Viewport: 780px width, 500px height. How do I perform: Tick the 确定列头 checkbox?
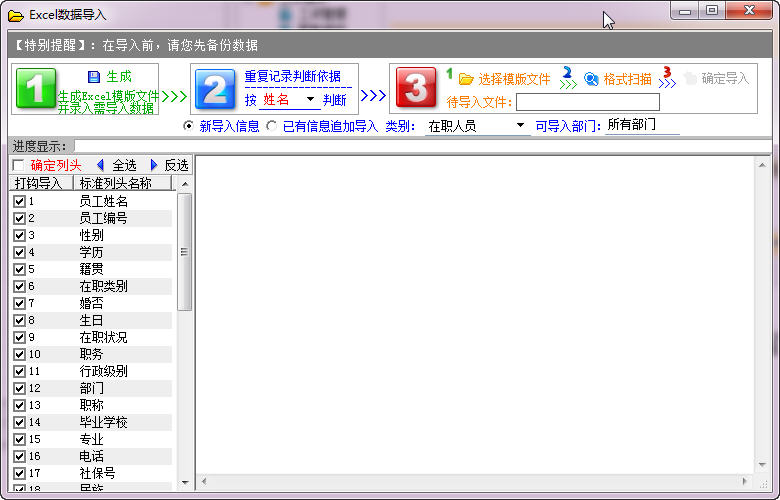19,165
